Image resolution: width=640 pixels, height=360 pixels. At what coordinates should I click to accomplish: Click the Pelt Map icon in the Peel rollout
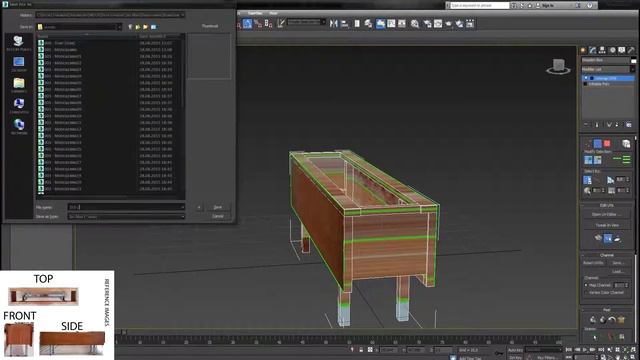[621, 320]
